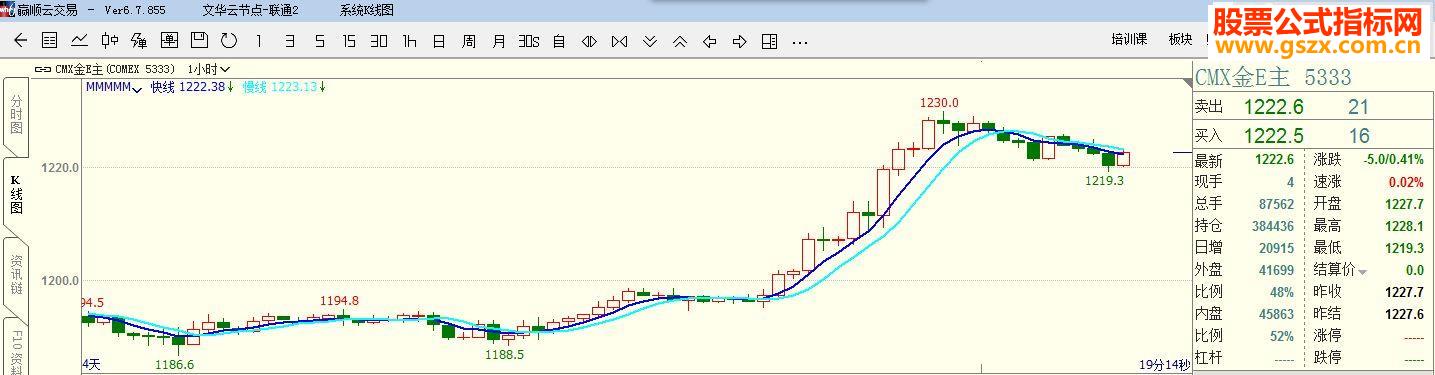Click the link chain icon beside CMX金E主
The height and width of the screenshot is (375, 1435).
(42, 69)
